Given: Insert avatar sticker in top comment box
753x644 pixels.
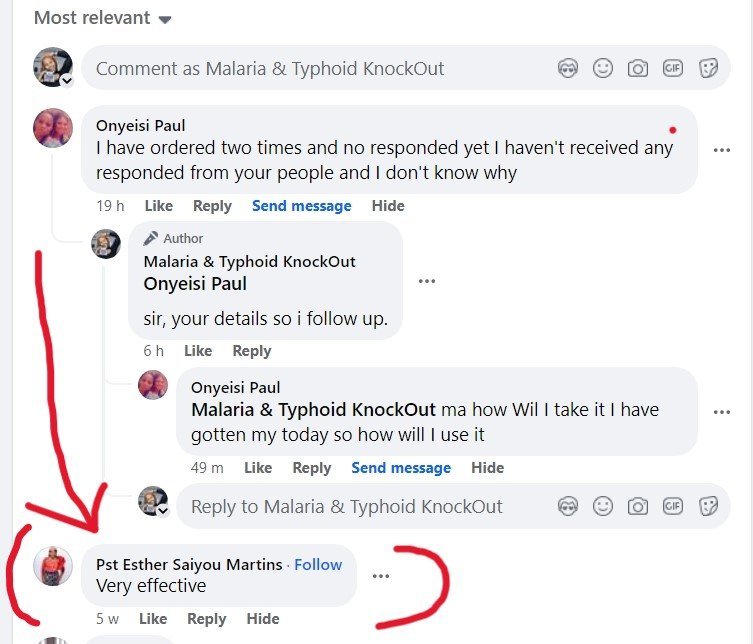Looking at the screenshot, I should point(568,68).
